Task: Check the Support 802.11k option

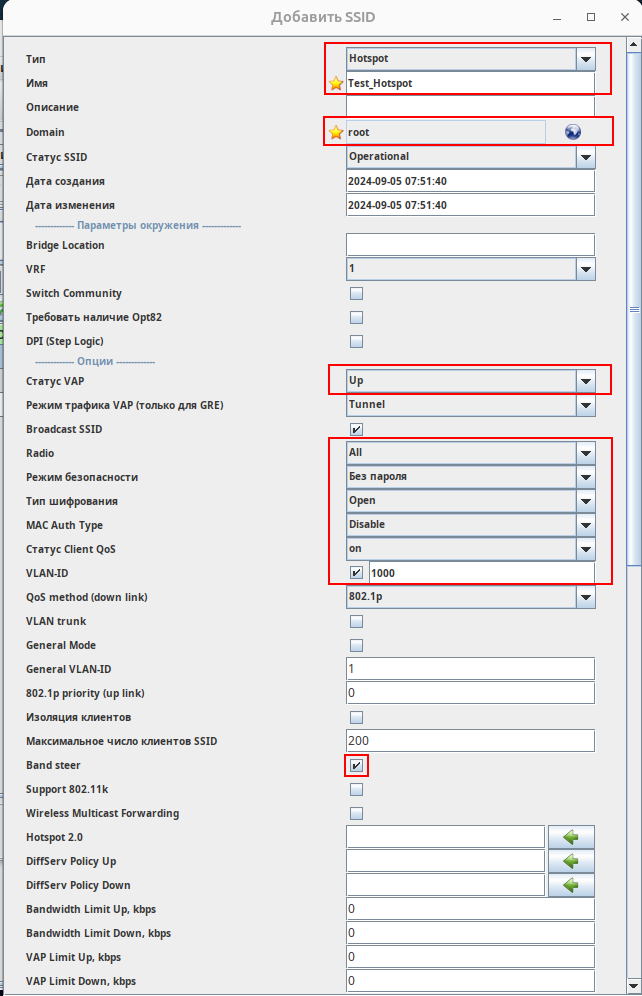Action: 356,790
